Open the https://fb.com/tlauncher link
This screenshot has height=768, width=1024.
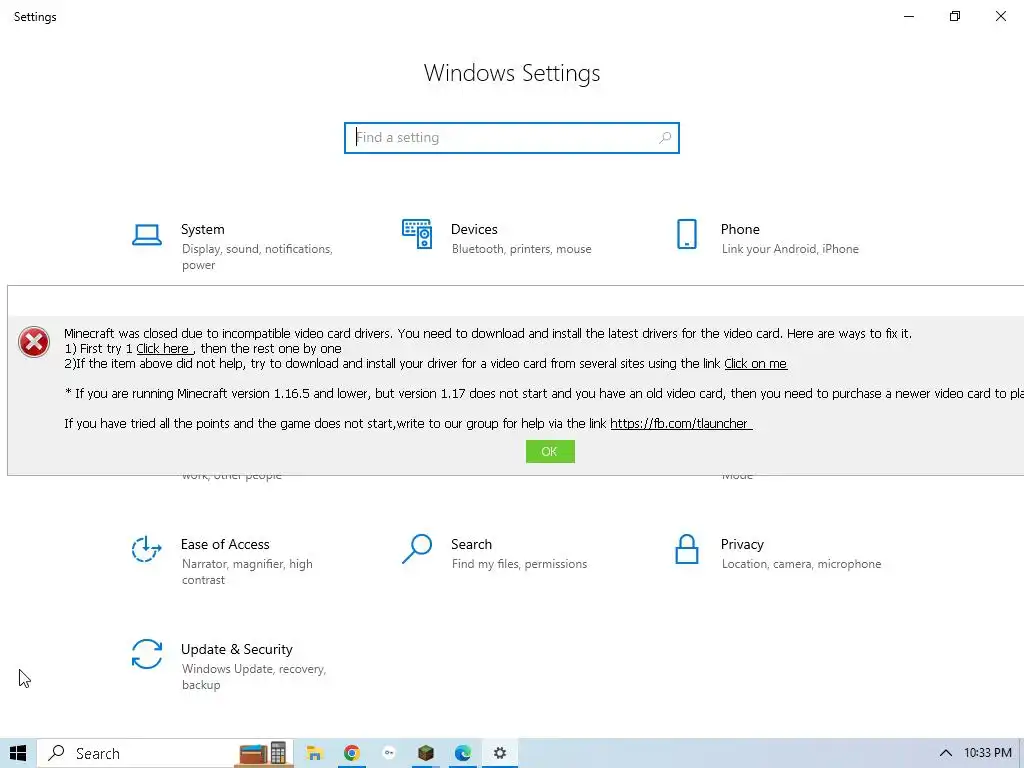pos(679,424)
